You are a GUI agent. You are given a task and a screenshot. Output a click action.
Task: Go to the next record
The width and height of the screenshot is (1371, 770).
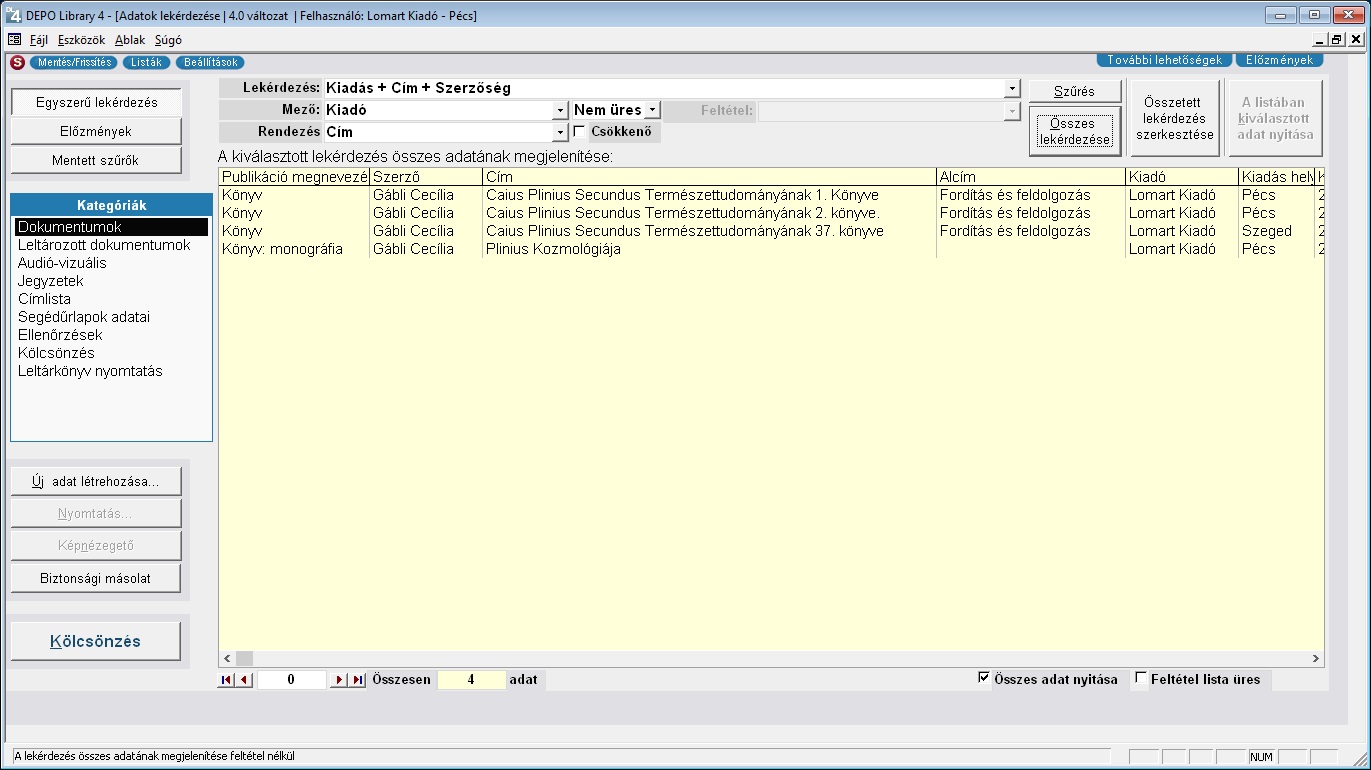[339, 680]
